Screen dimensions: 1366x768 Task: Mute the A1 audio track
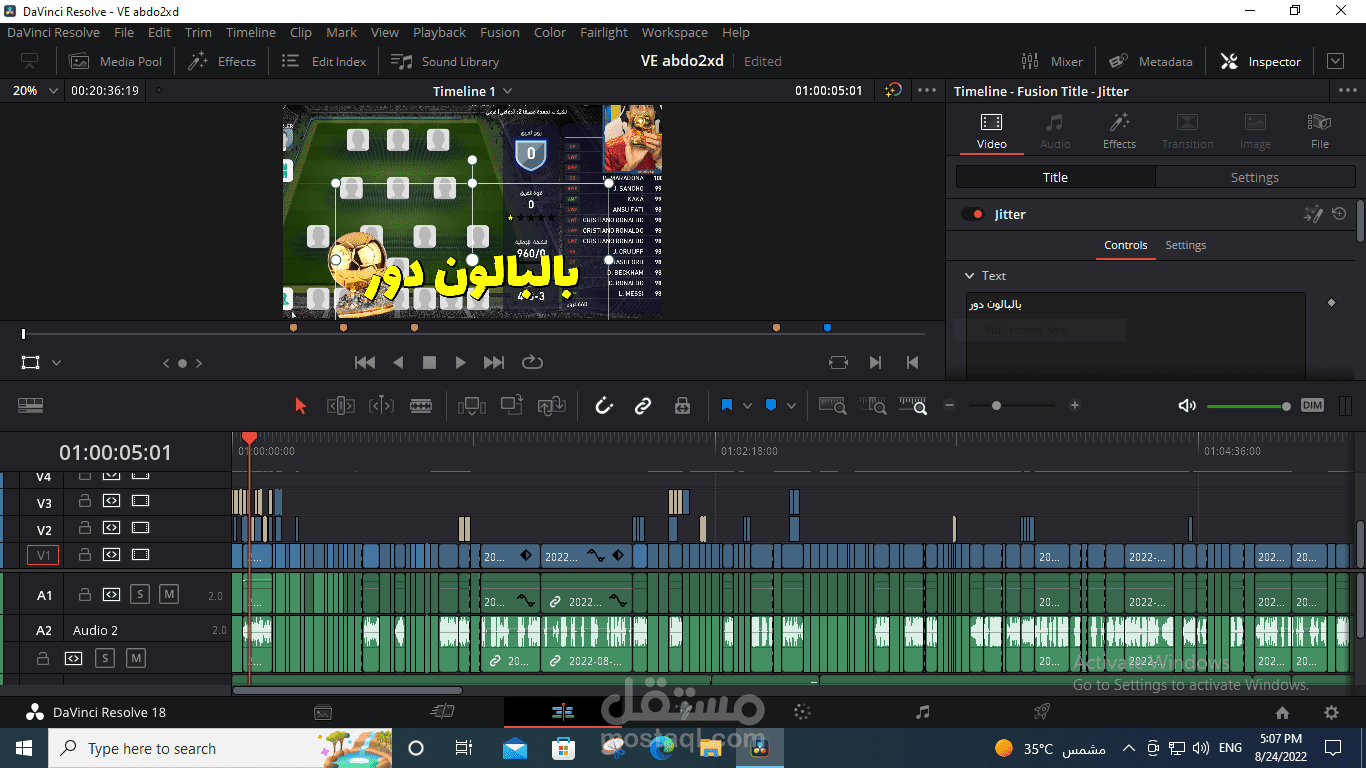coord(169,594)
